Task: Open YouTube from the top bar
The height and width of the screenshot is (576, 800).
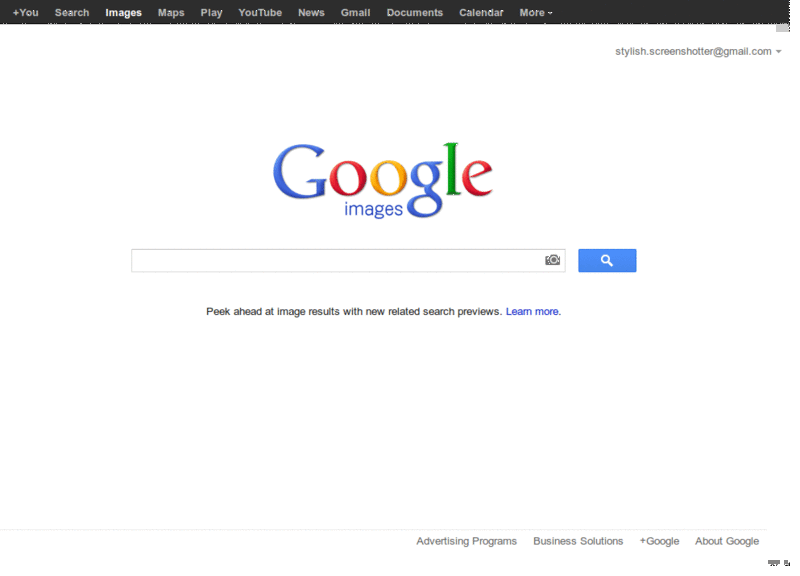Action: [x=260, y=13]
